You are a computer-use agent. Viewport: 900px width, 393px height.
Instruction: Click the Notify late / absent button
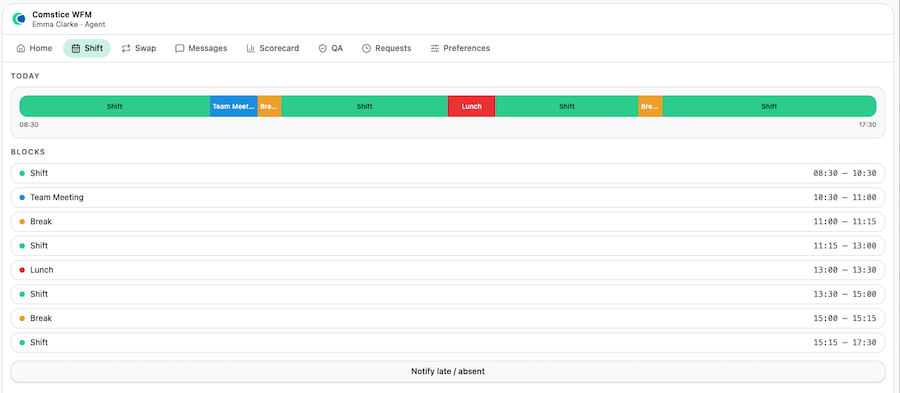(448, 371)
